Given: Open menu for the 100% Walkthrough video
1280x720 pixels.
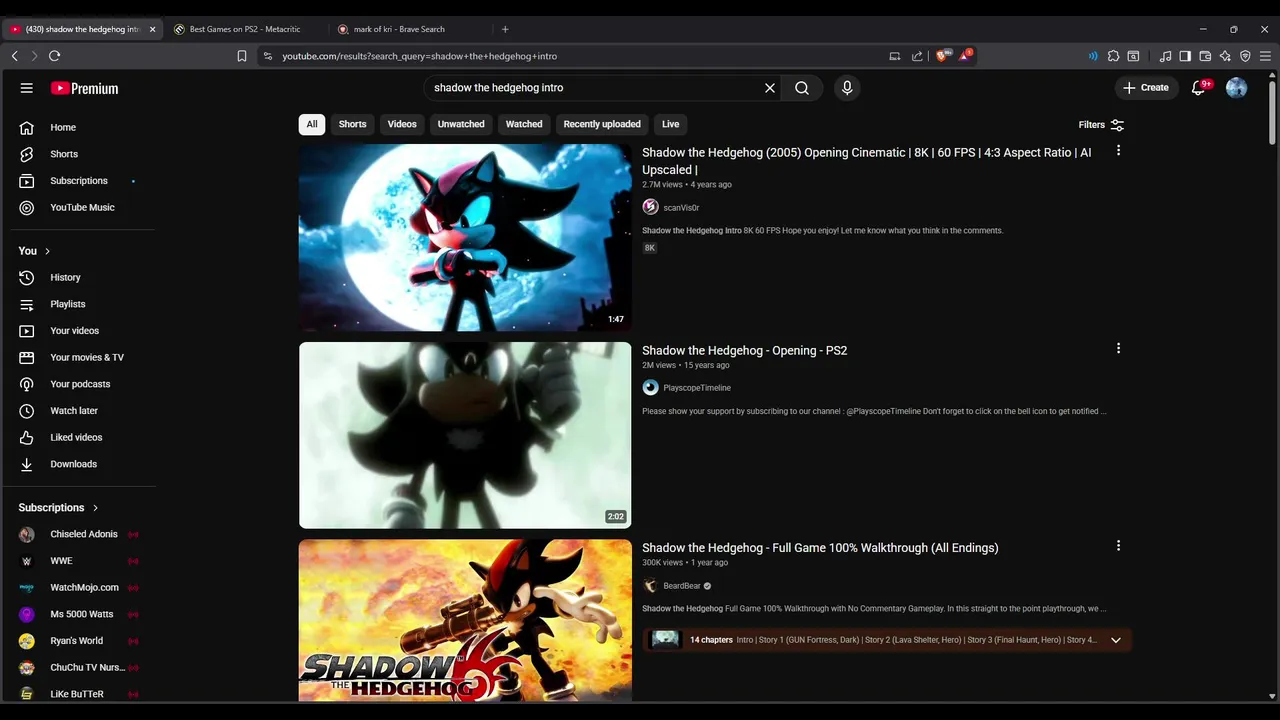Looking at the screenshot, I should click(1118, 545).
